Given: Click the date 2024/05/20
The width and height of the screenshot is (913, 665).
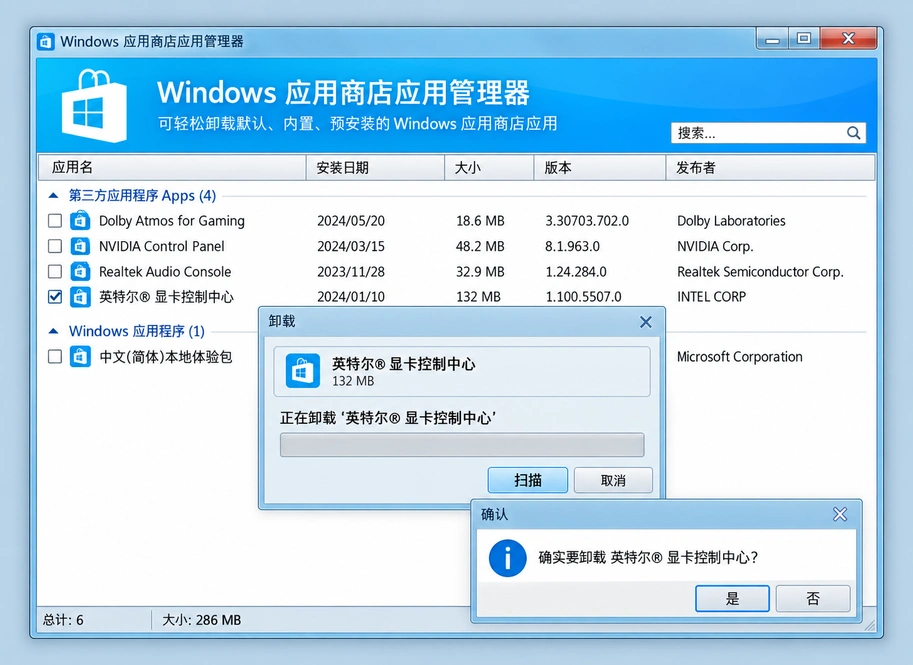Looking at the screenshot, I should tap(351, 221).
